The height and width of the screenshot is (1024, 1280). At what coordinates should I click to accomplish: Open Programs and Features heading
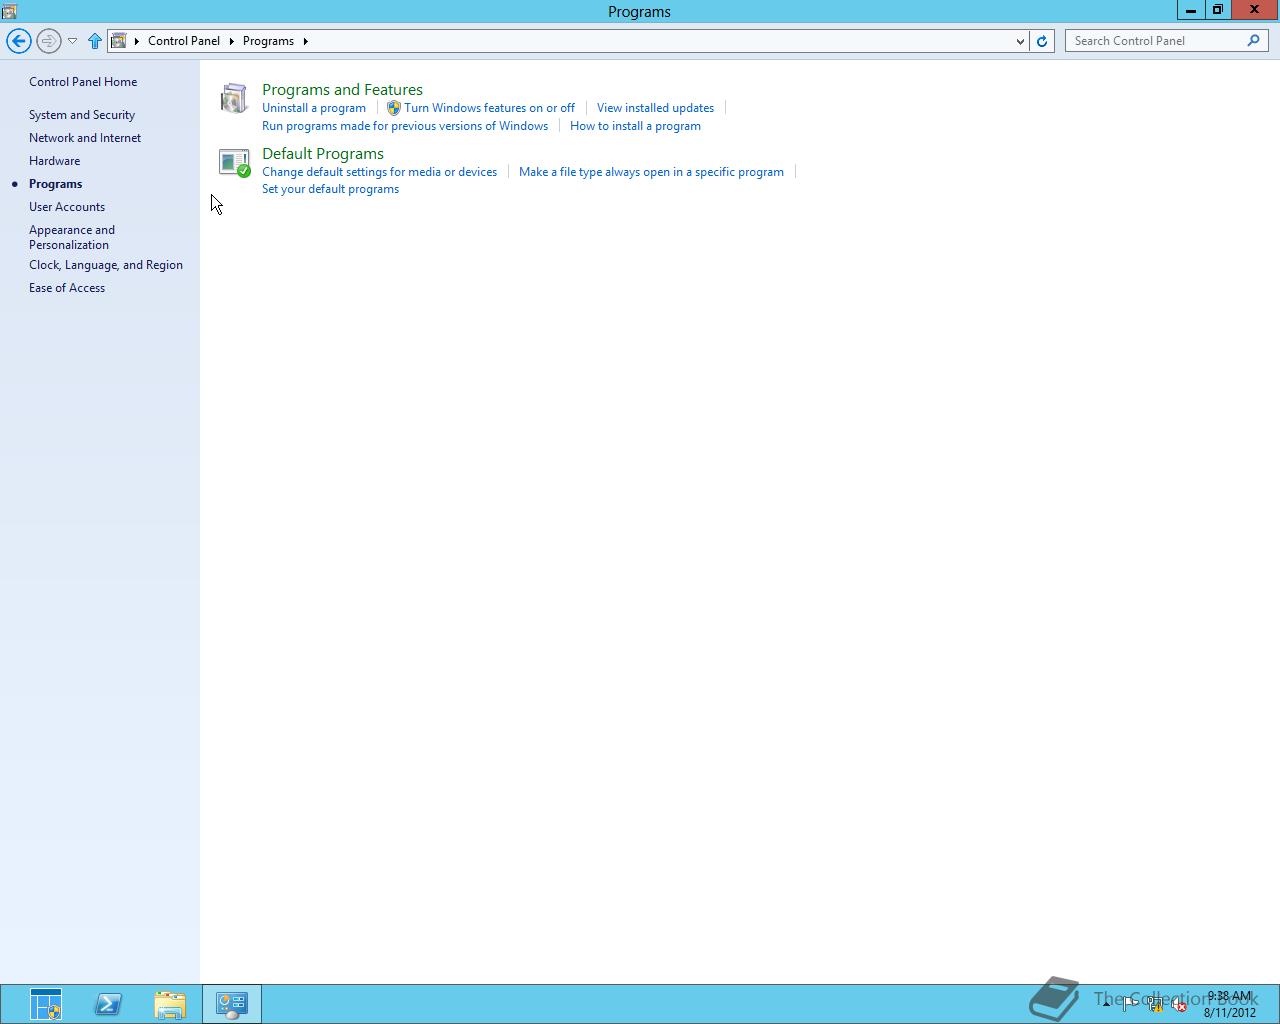point(342,90)
